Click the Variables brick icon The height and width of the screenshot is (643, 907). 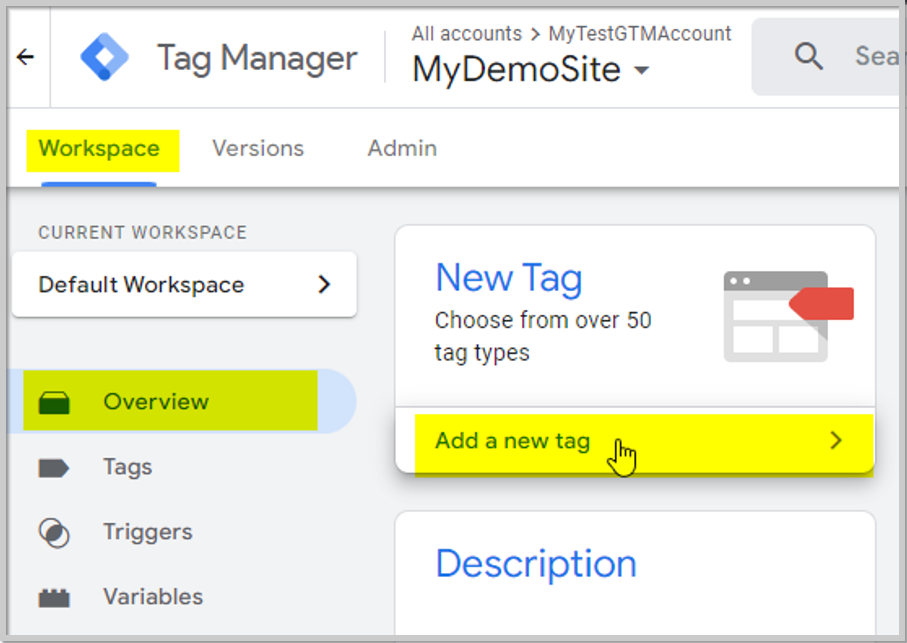54,598
